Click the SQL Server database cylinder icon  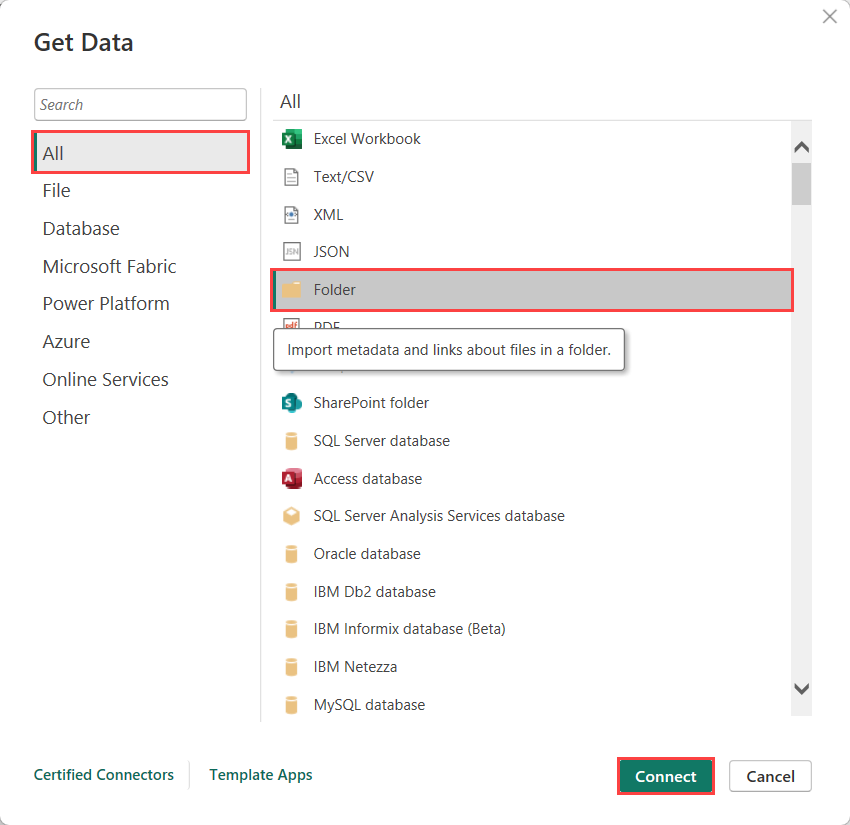292,441
